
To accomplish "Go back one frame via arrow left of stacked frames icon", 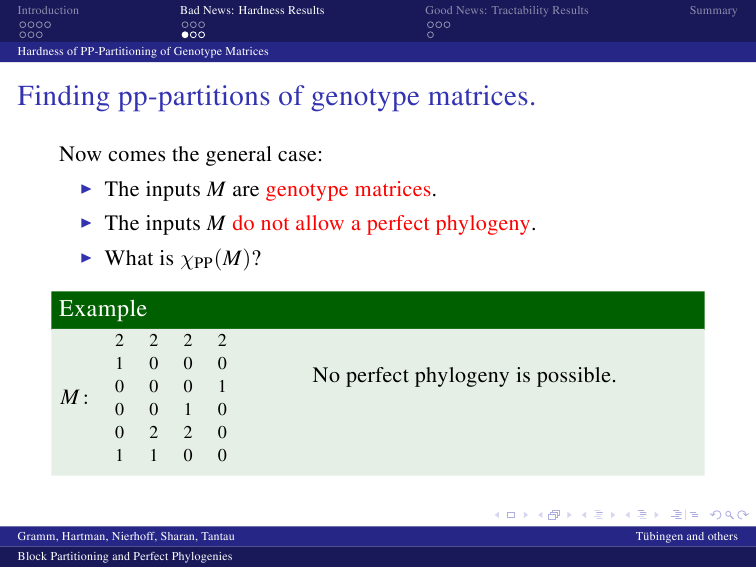I will [x=540, y=515].
